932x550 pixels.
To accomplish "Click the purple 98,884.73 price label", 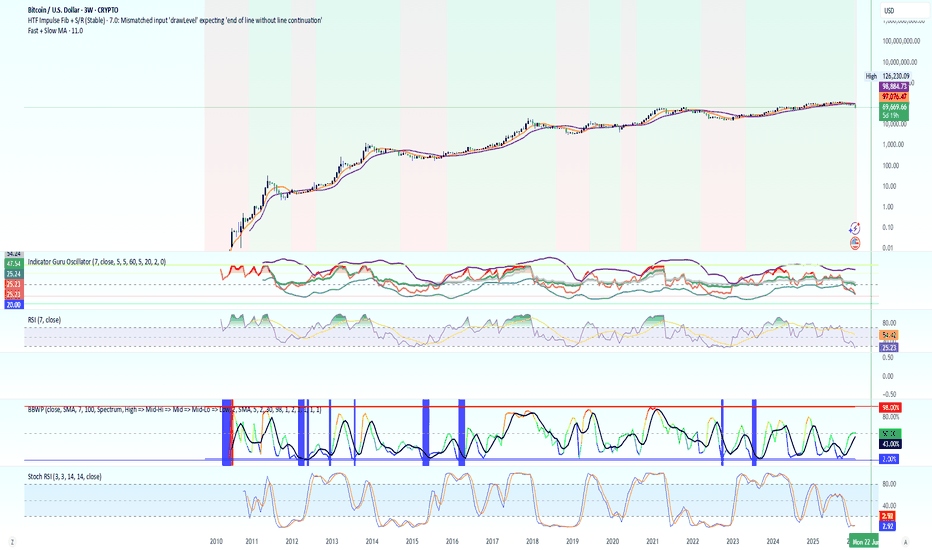I will coord(894,87).
